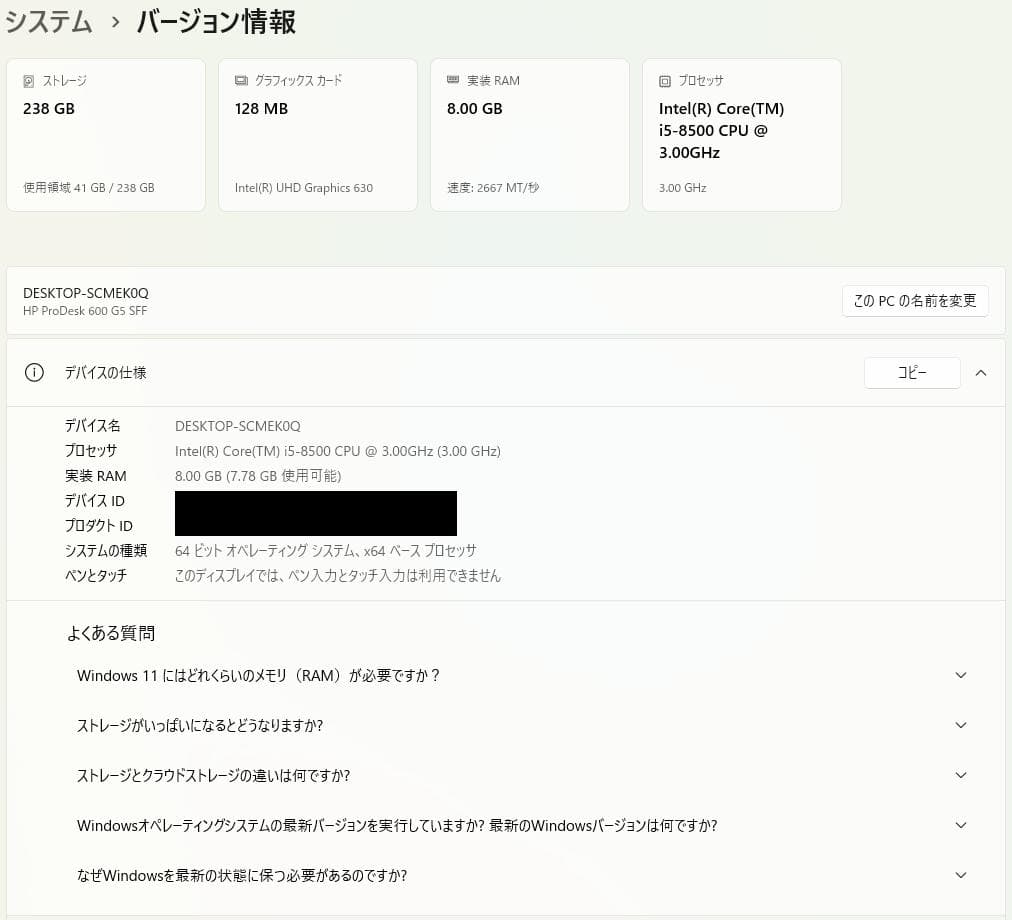Collapse the デバイスの仕様 section chevron
Viewport: 1012px width, 920px height.
[x=981, y=372]
